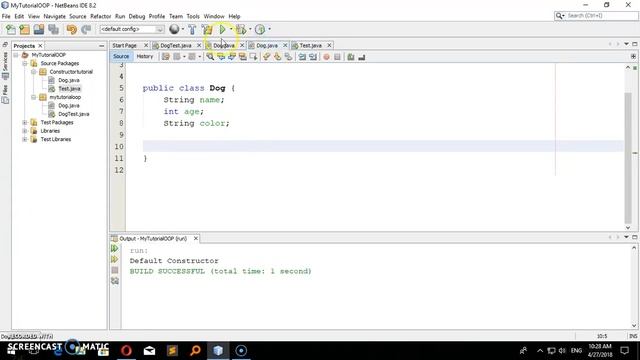Close the Projects panel tab

(40, 46)
